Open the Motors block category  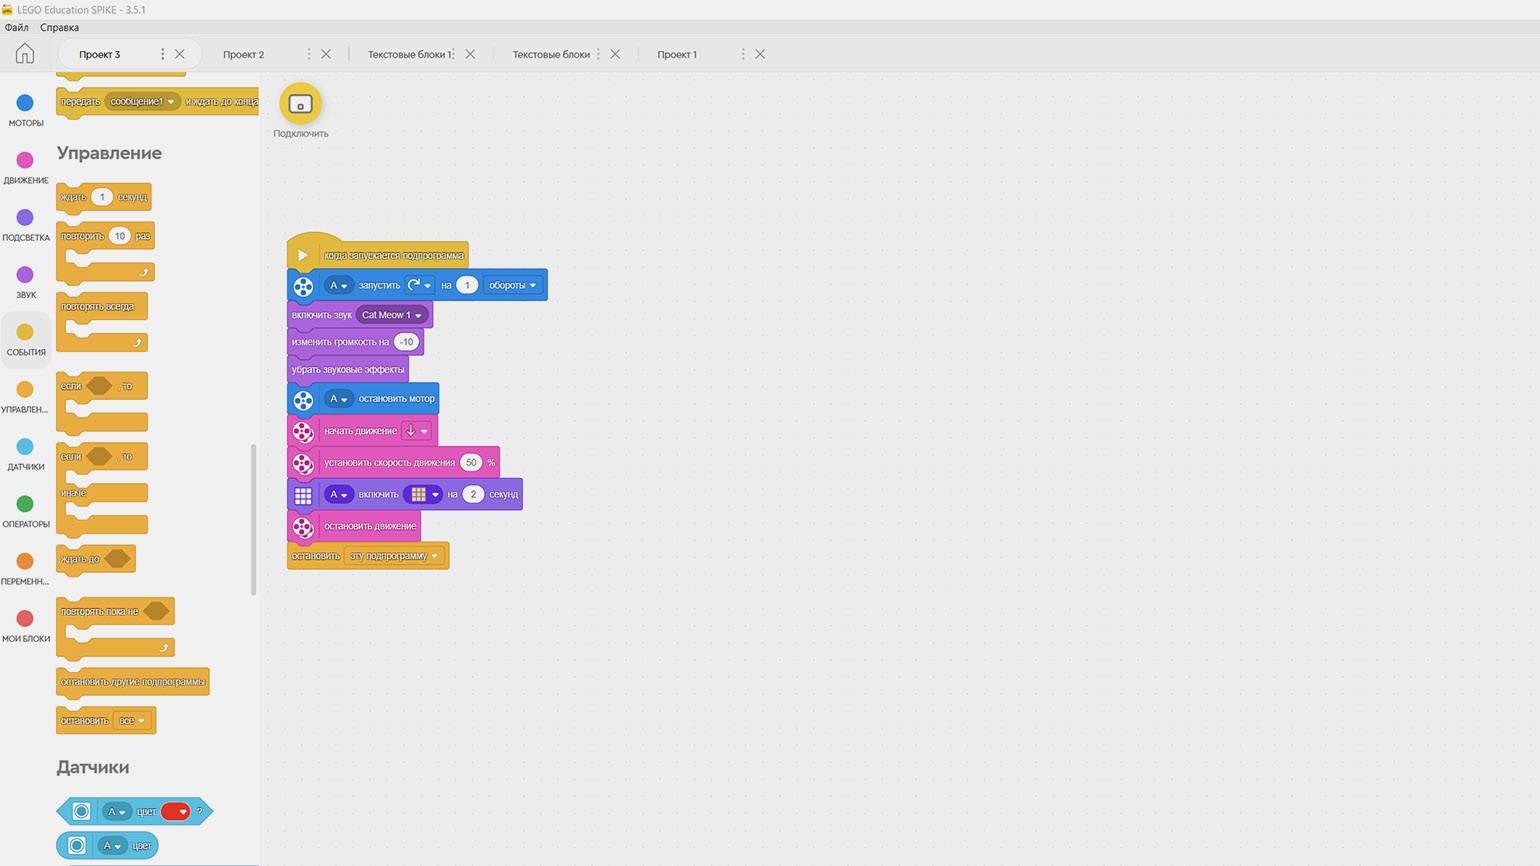click(25, 103)
